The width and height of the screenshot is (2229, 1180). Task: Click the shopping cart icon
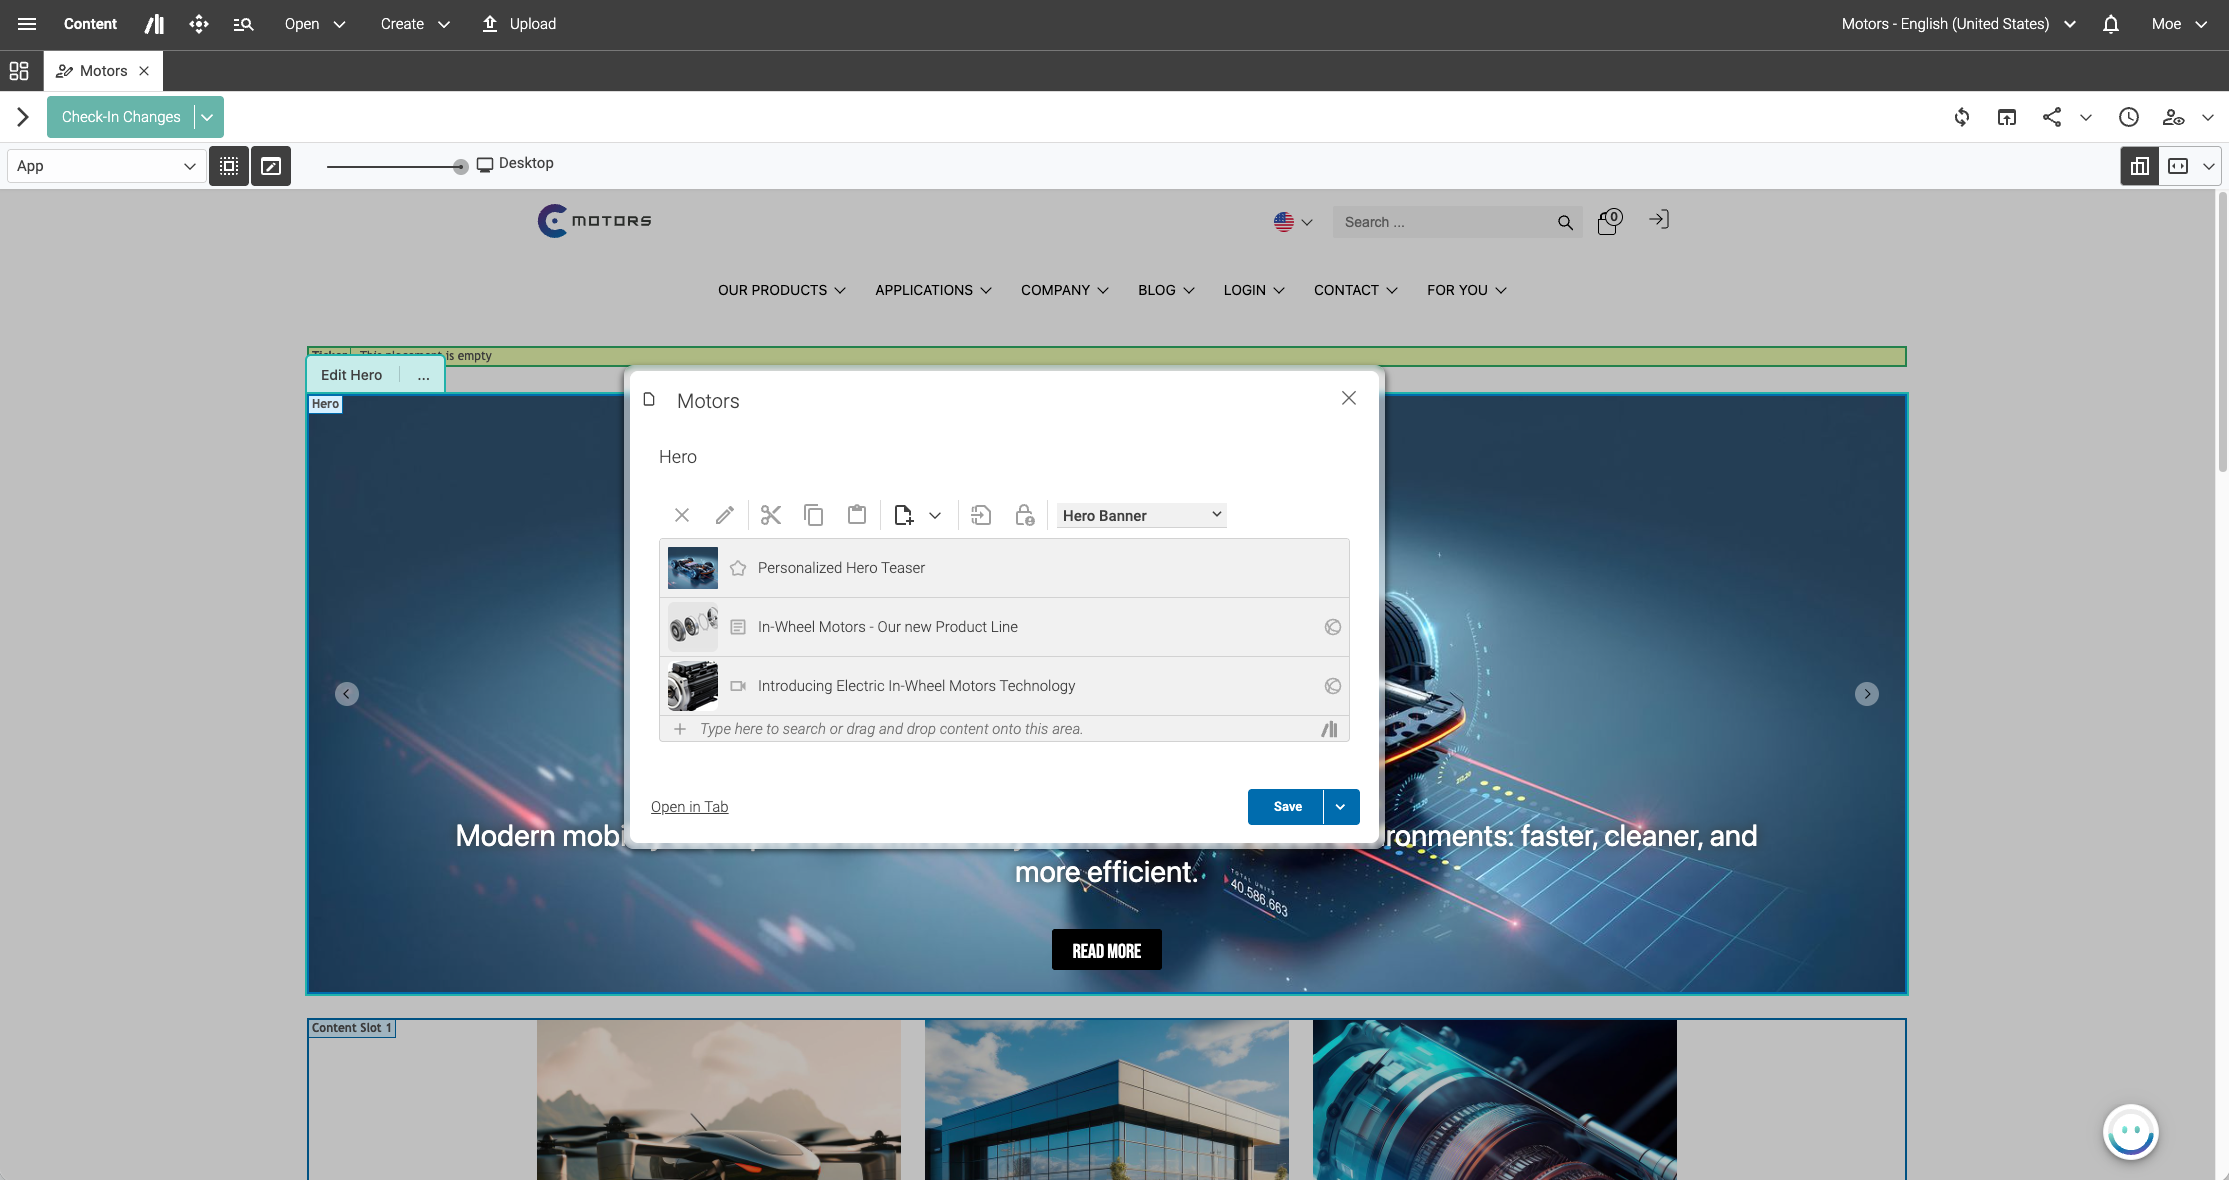click(x=1608, y=221)
